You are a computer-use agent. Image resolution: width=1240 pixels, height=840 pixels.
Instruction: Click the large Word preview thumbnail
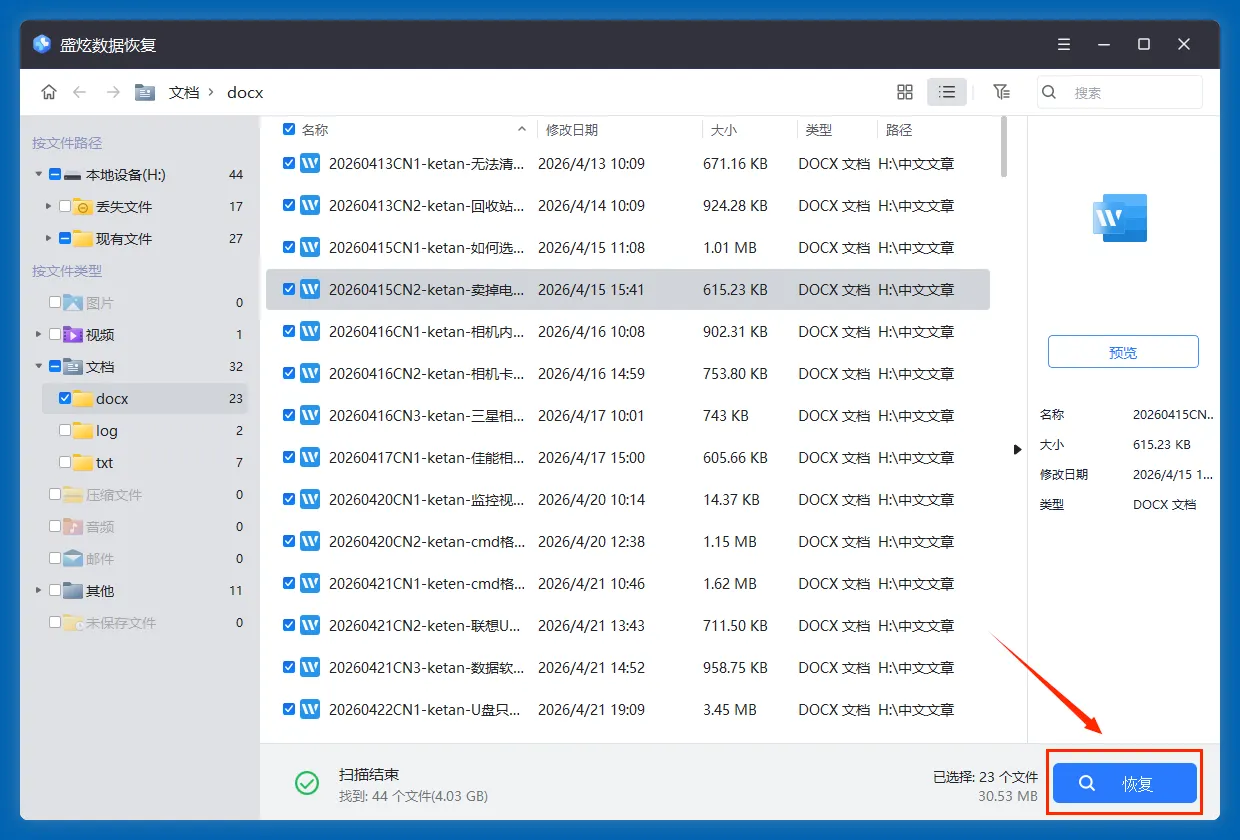pyautogui.click(x=1120, y=218)
